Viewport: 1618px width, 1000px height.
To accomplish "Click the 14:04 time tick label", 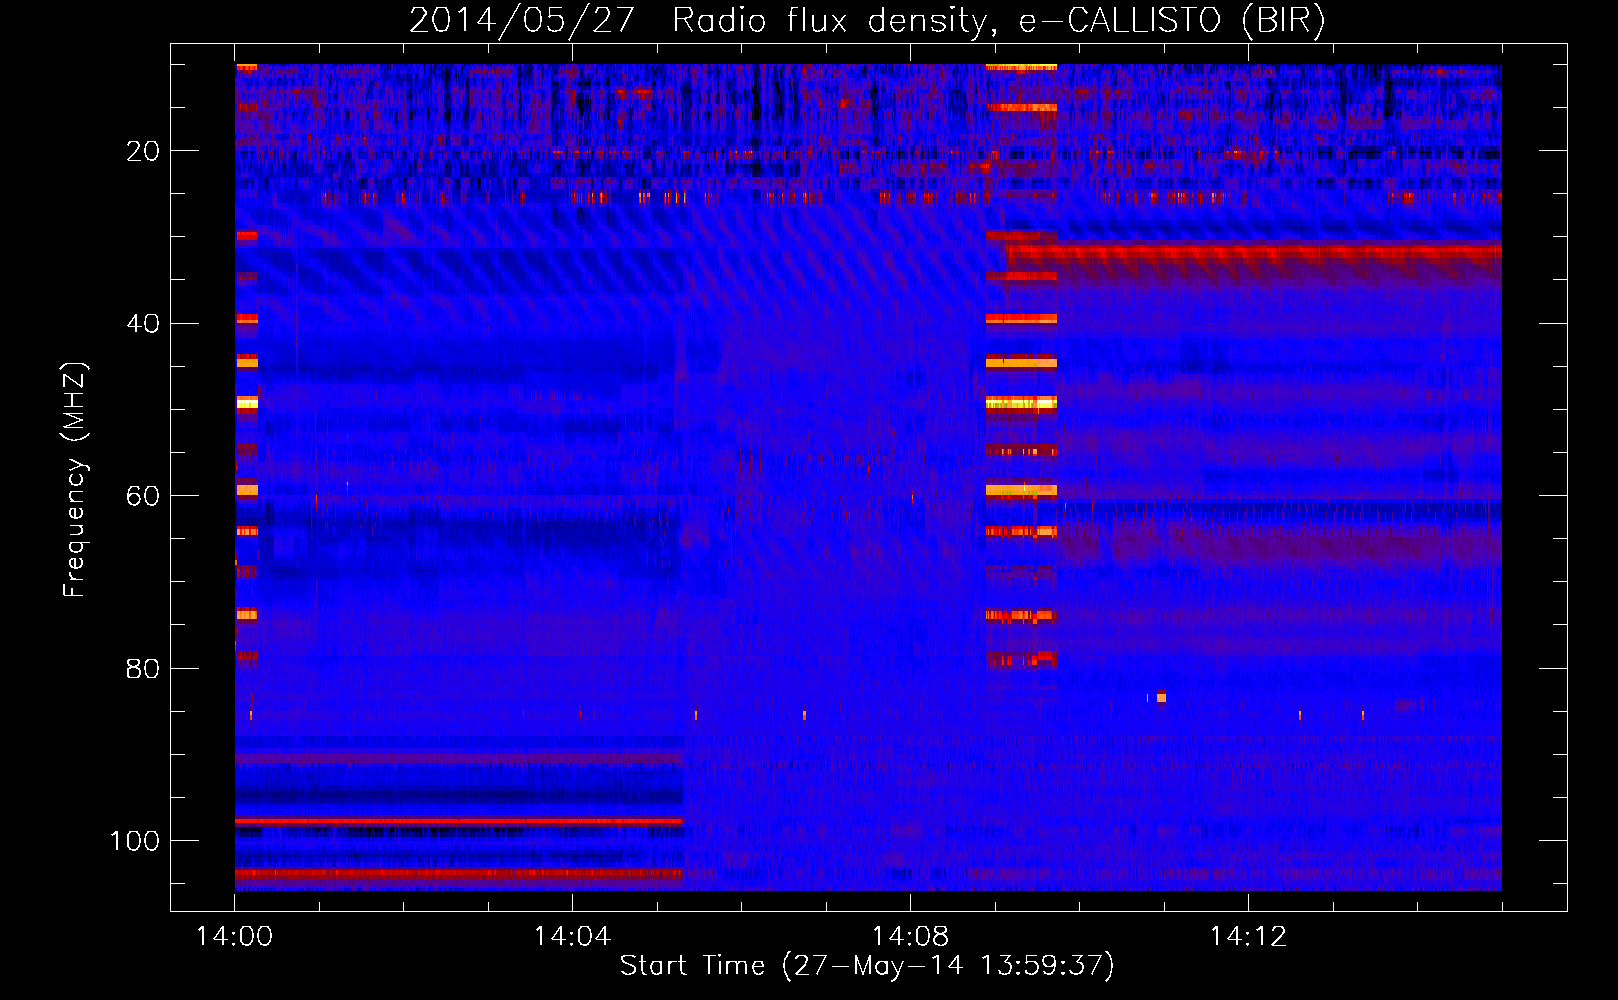I will pyautogui.click(x=572, y=937).
